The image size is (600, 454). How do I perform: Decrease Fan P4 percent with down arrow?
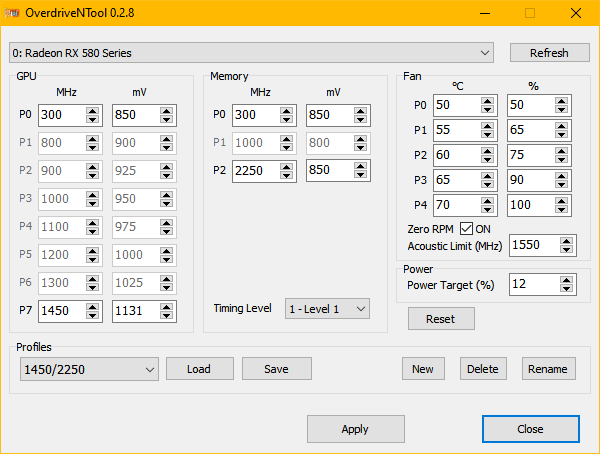[561, 209]
